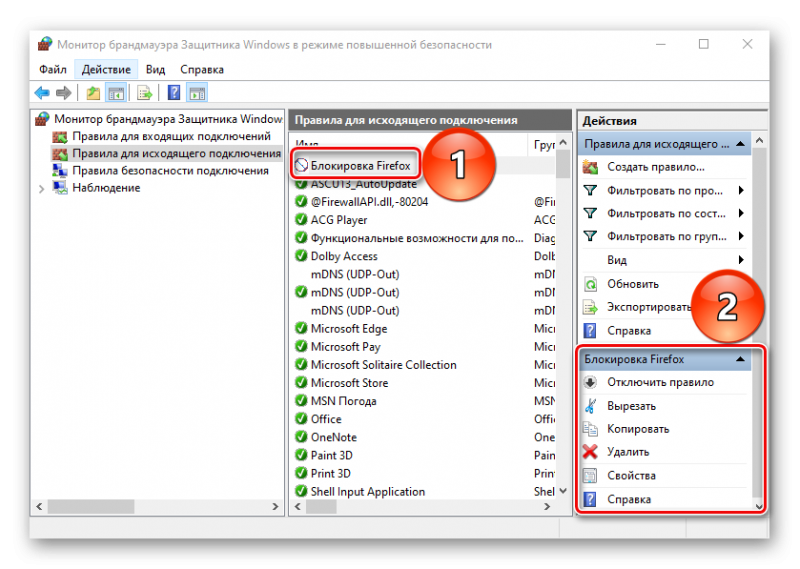Click the help icon under Блокировка Firefox actions
This screenshot has width=800, height=569.
590,499
